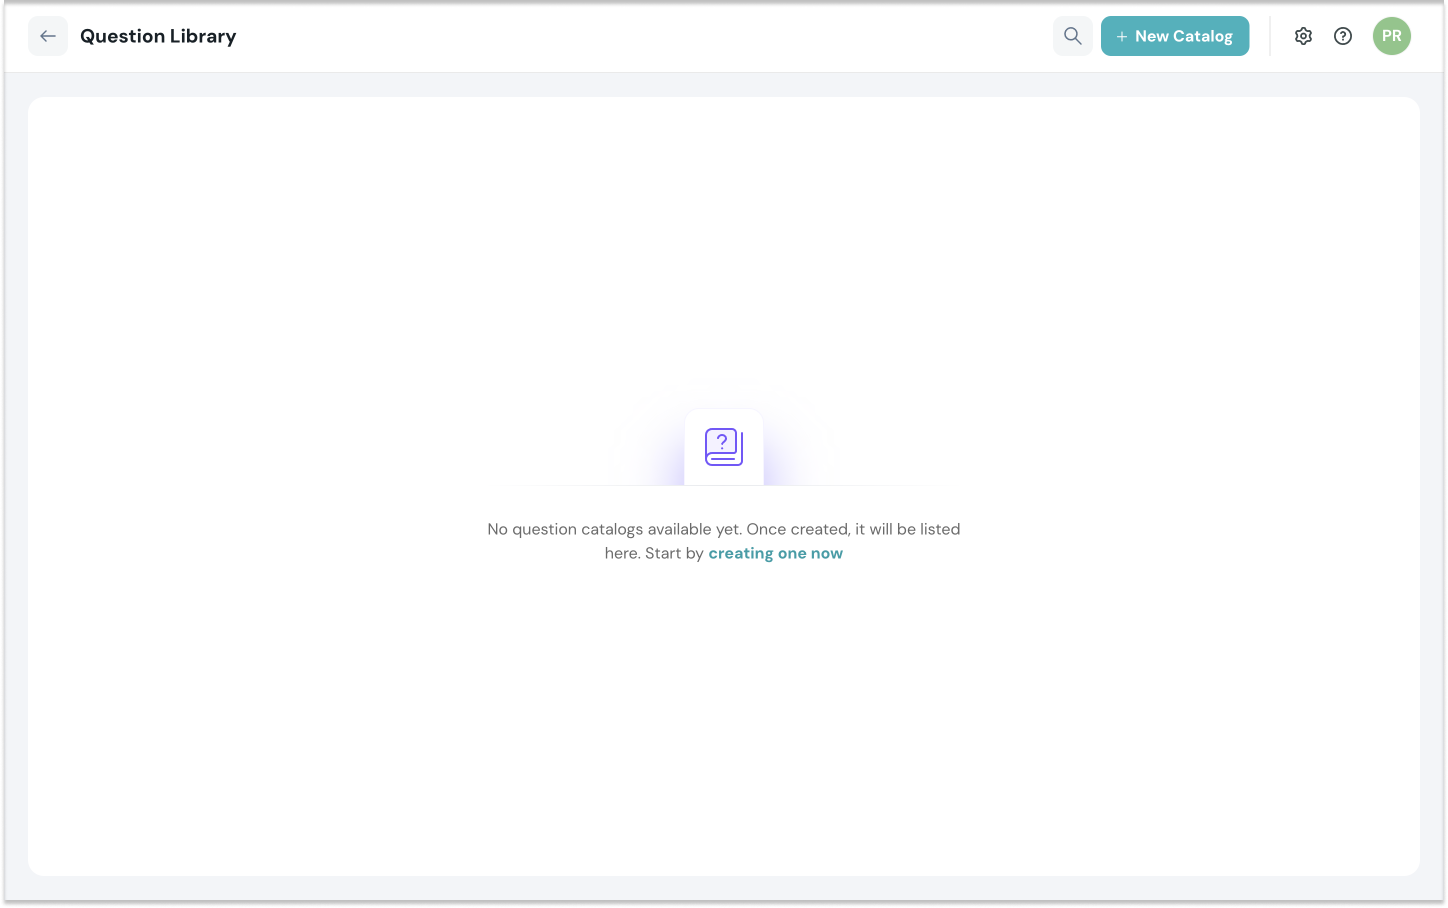Click the New Catalog button
The height and width of the screenshot is (908, 1448).
click(x=1174, y=36)
